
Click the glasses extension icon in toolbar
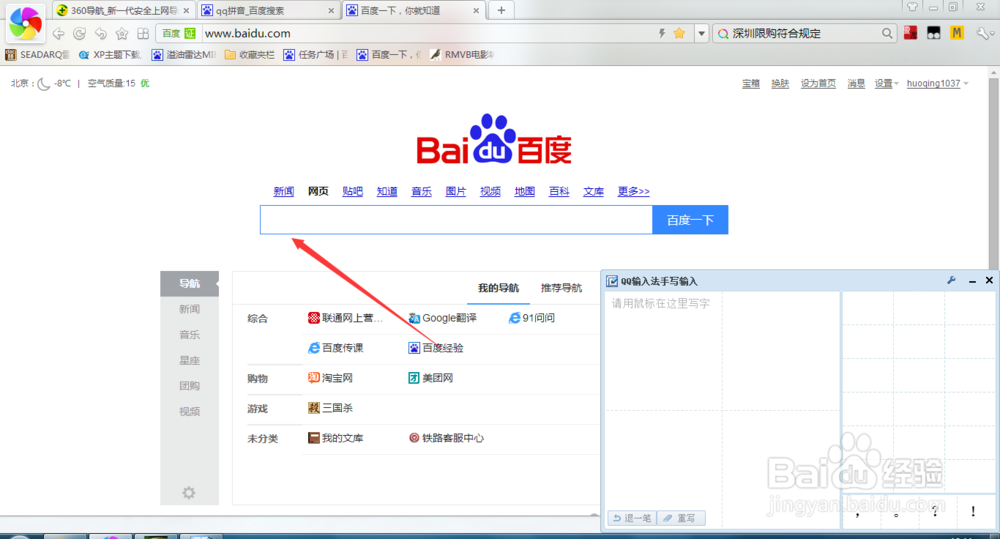tap(934, 33)
